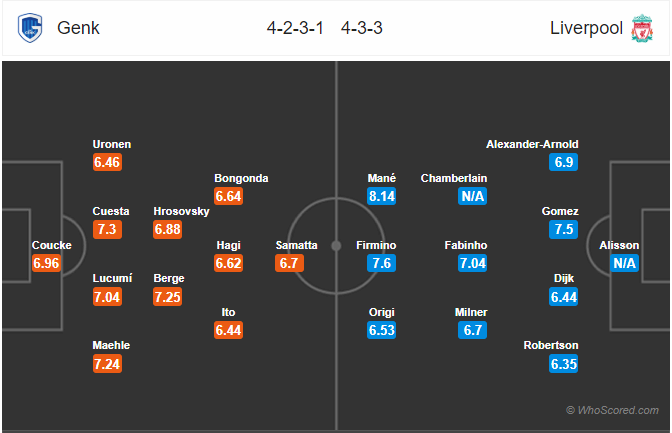
Task: Open the Liverpool team name link
Action: (586, 28)
